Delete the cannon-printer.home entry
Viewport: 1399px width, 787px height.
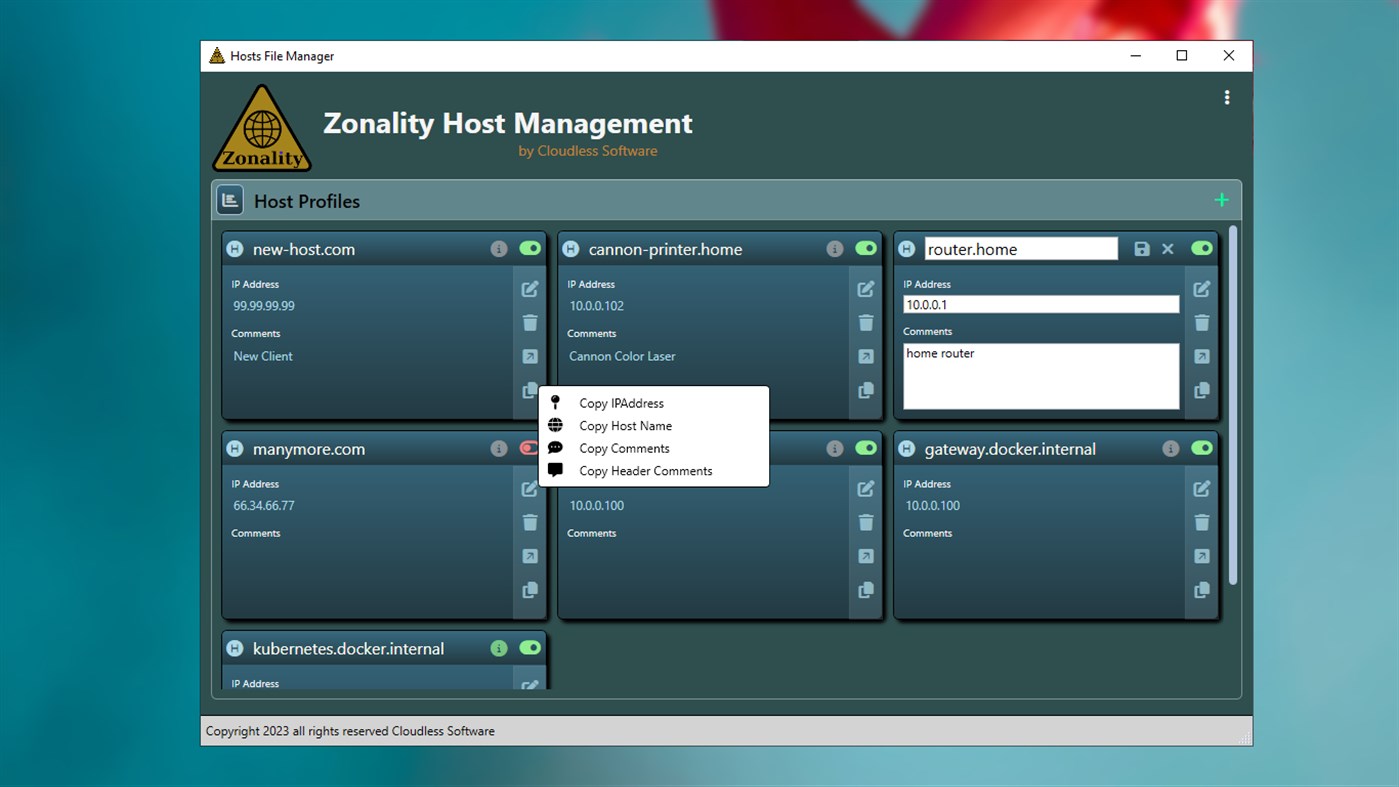(866, 322)
